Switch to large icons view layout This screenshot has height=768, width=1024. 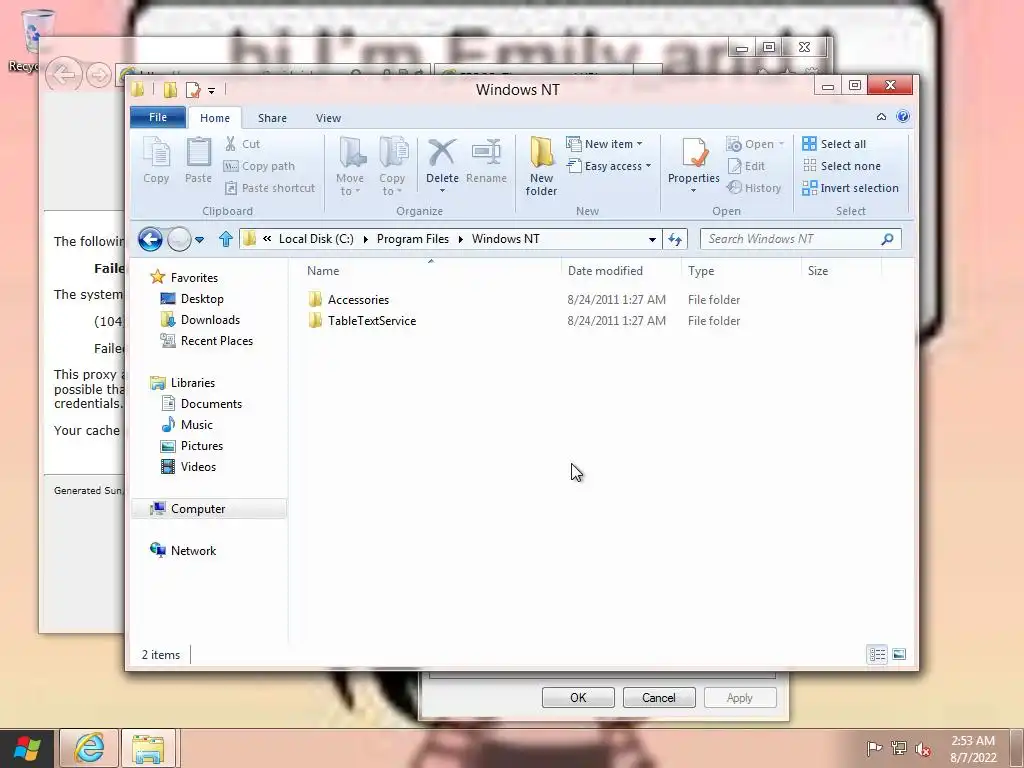point(899,654)
